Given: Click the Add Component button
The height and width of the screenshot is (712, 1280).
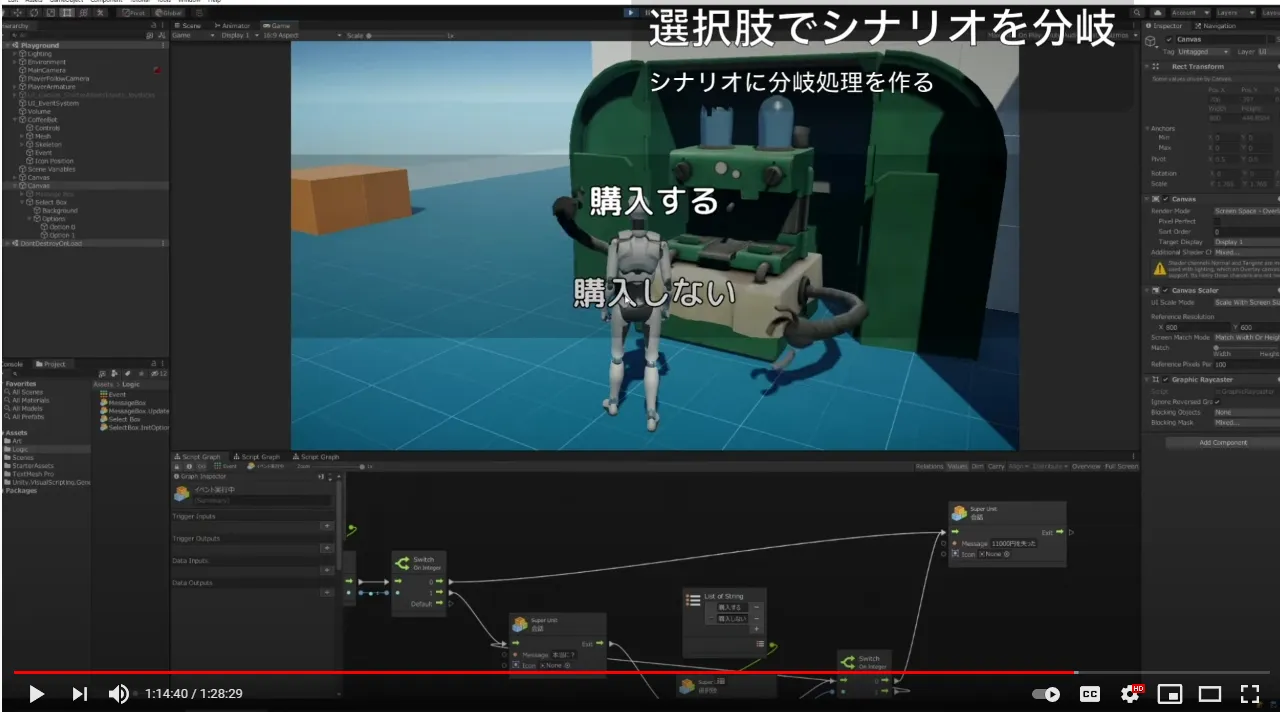Looking at the screenshot, I should [1222, 442].
